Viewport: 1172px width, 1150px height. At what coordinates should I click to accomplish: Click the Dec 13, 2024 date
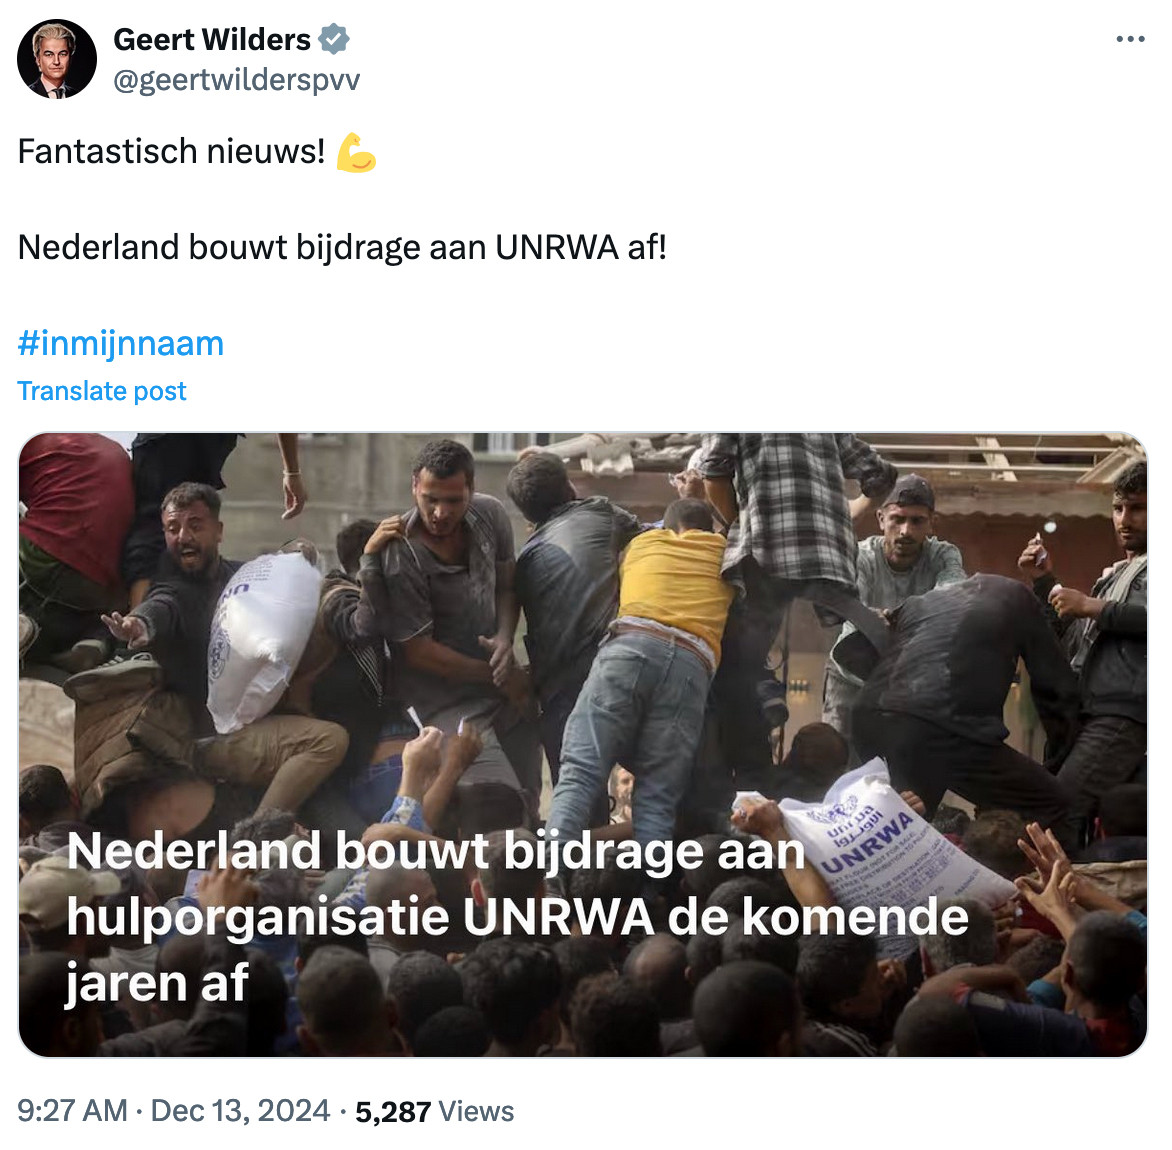pyautogui.click(x=240, y=1111)
